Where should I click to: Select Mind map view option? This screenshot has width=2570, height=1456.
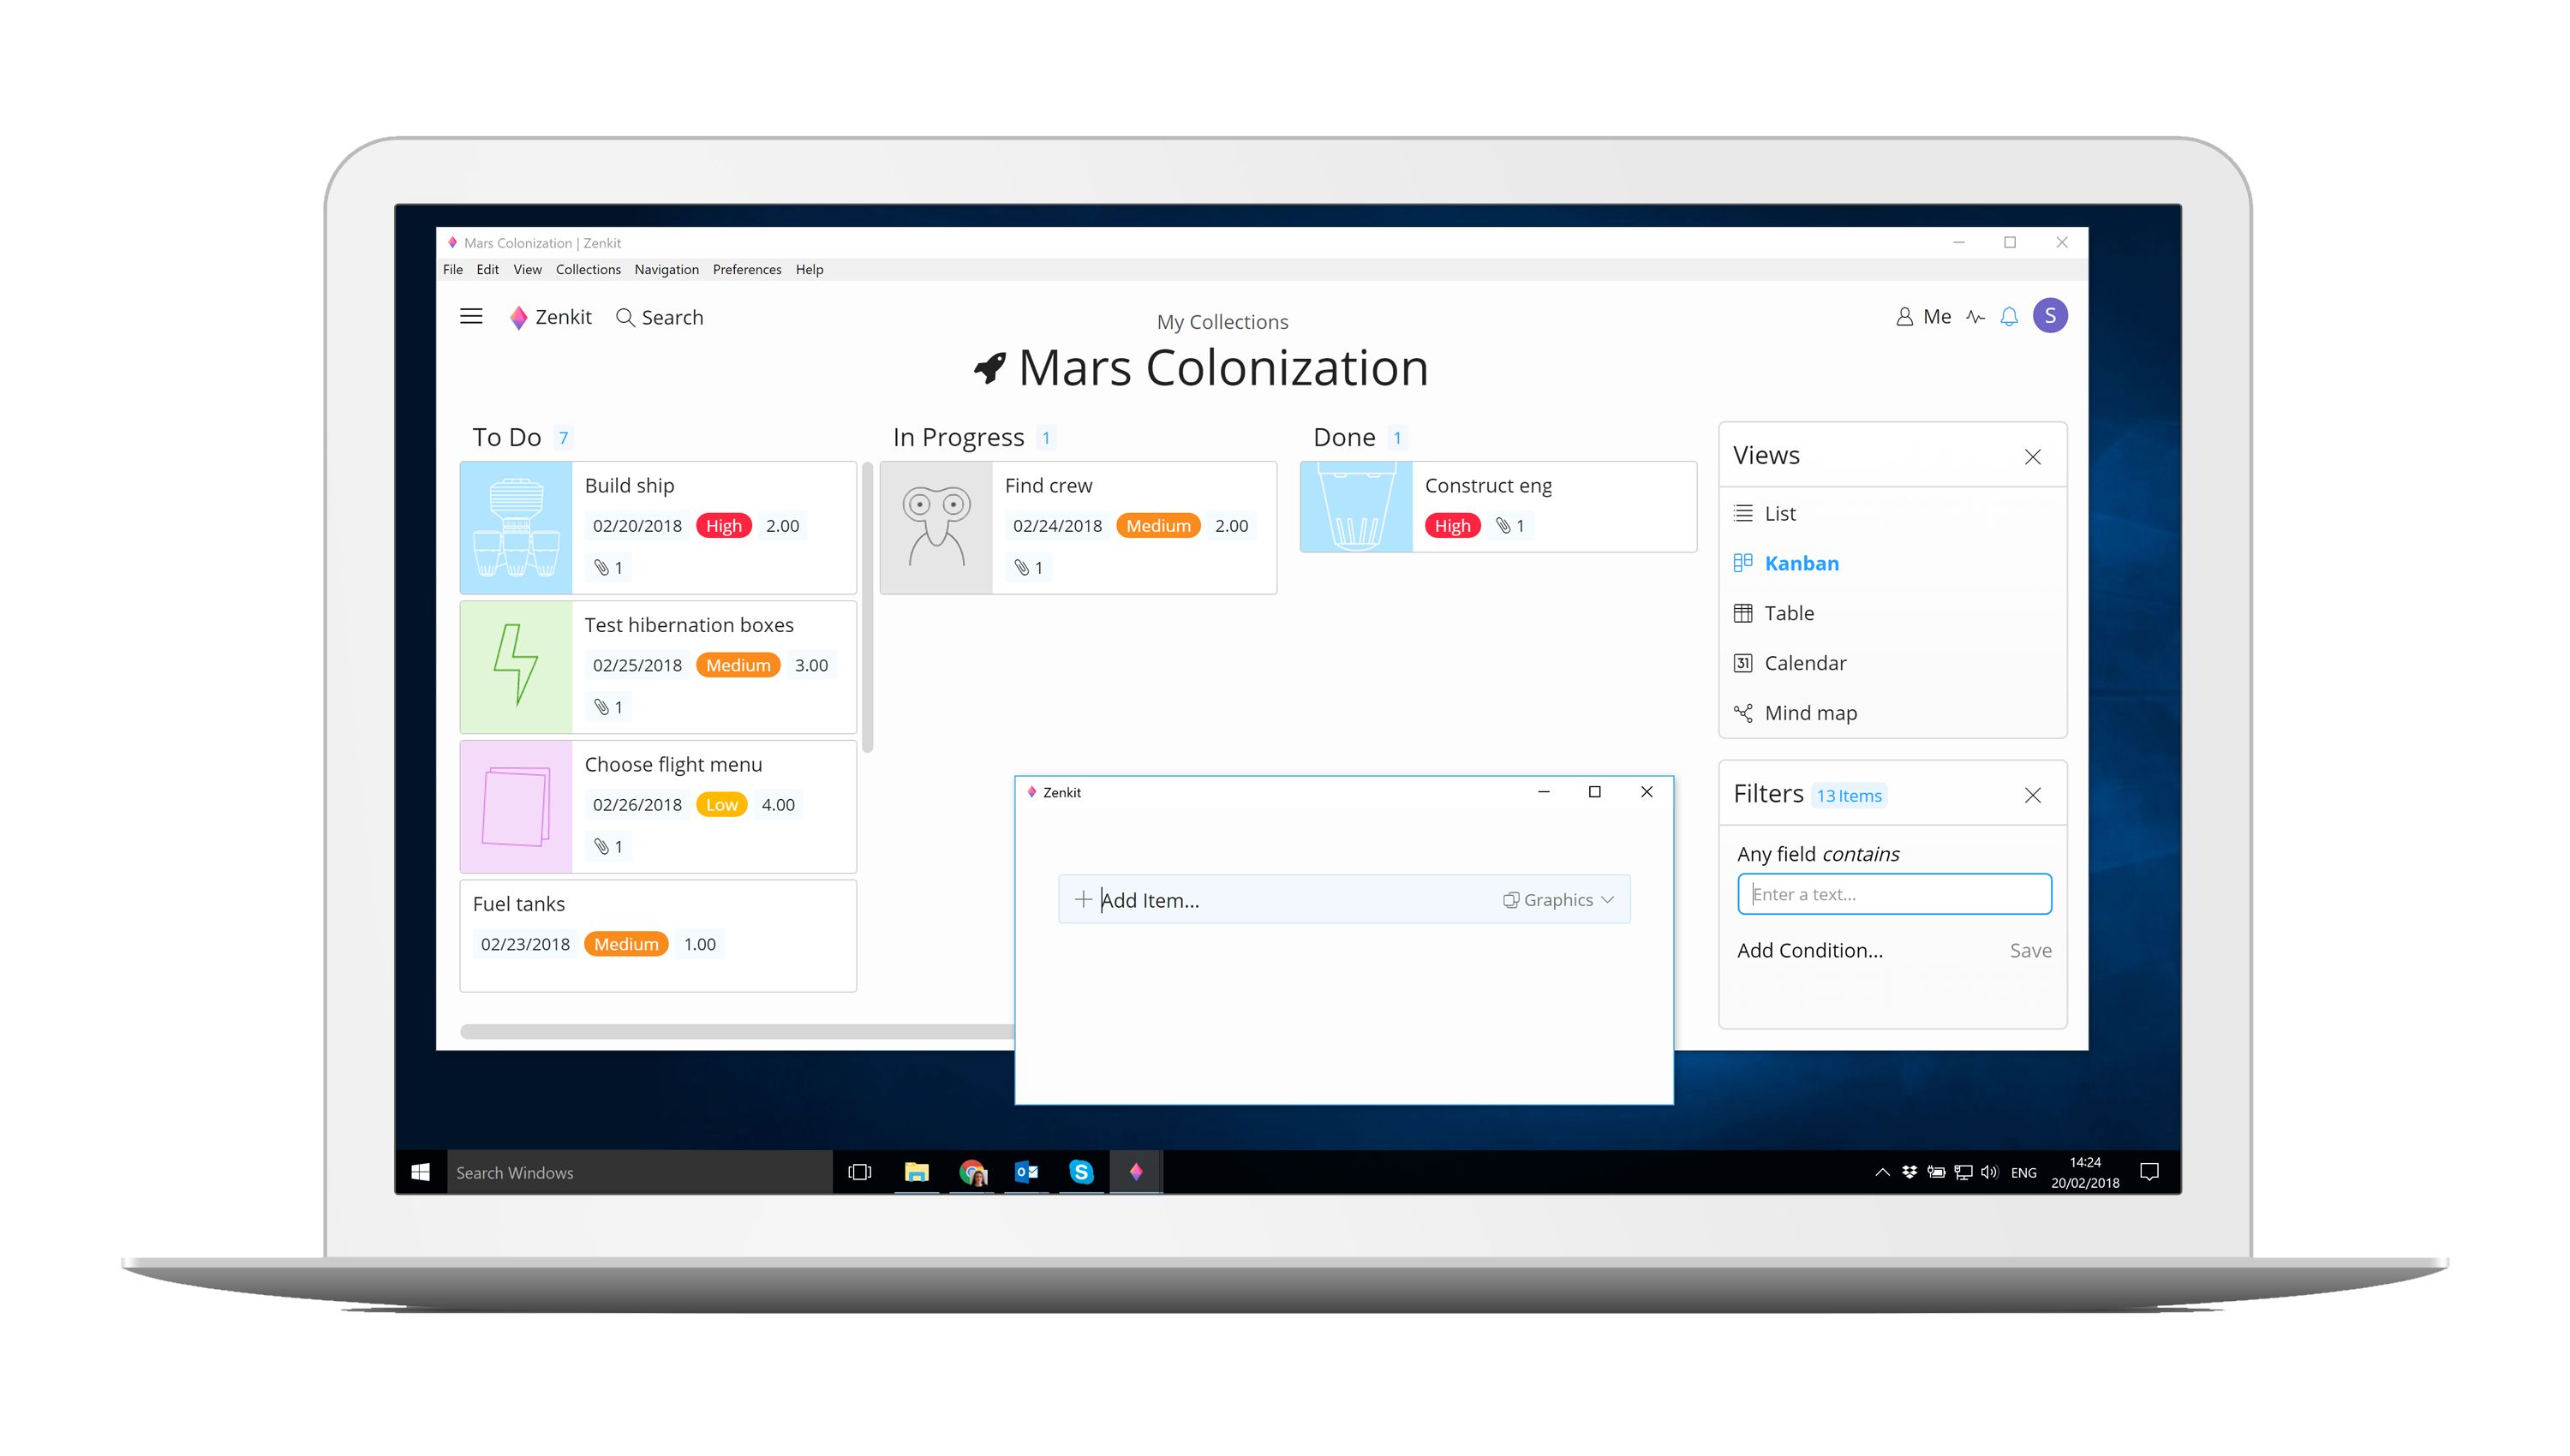point(1809,711)
